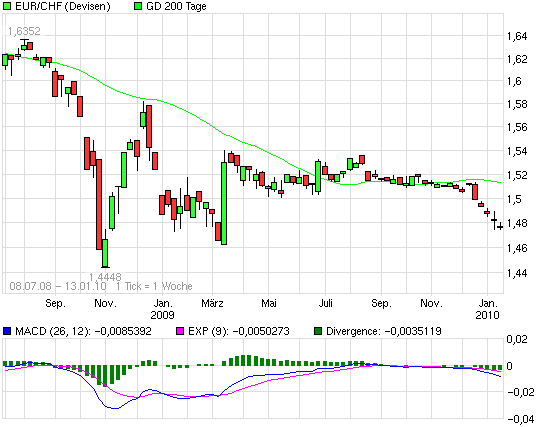545x427 pixels.
Task: Click the 1,52 price axis label
Action: click(517, 175)
